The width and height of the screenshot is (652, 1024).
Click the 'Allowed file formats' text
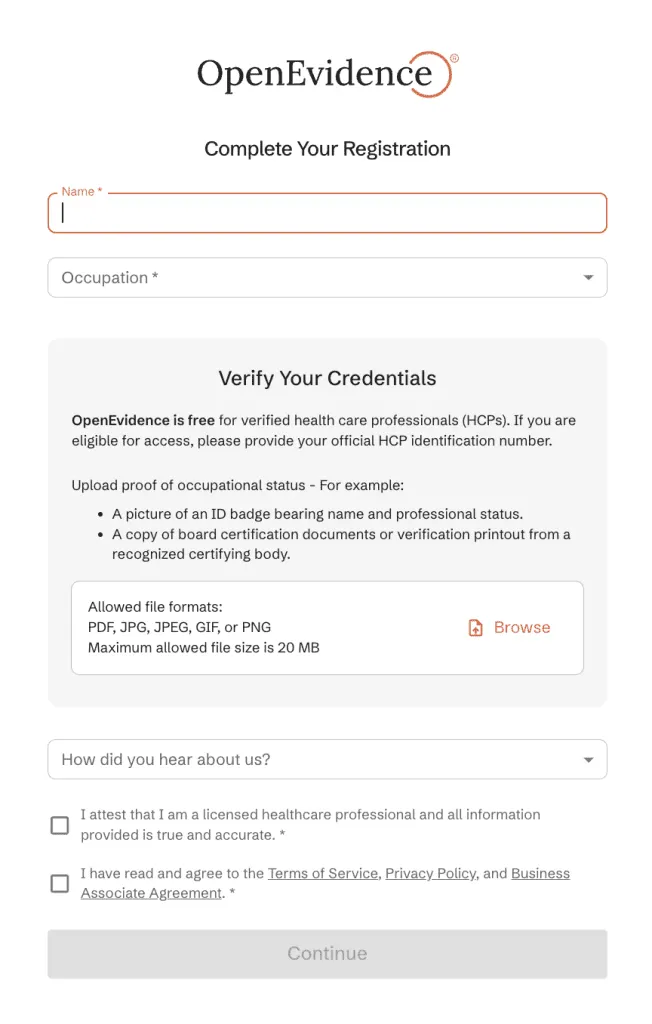pos(155,607)
